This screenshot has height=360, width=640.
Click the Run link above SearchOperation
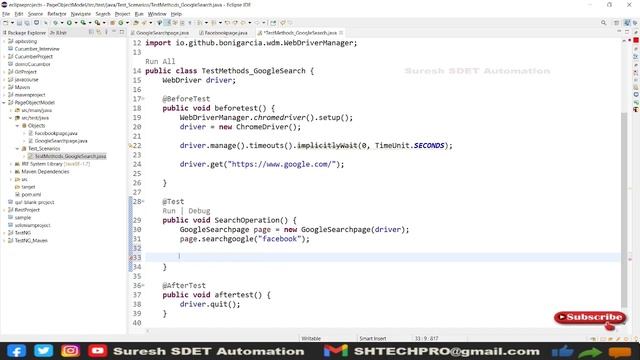point(169,211)
